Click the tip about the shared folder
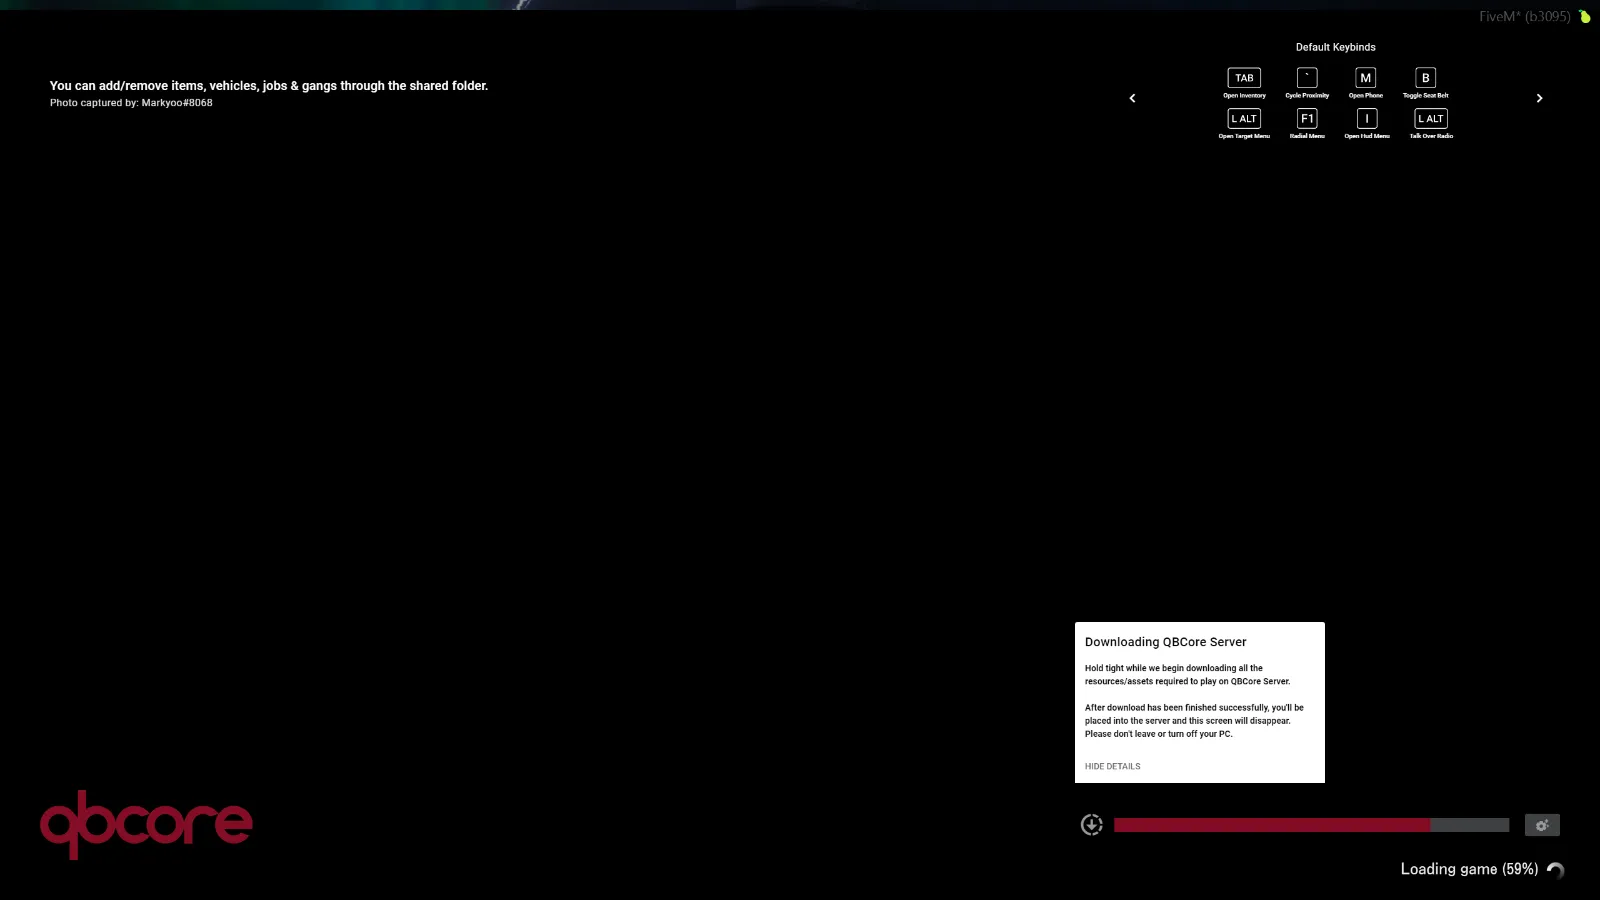 [x=269, y=86]
